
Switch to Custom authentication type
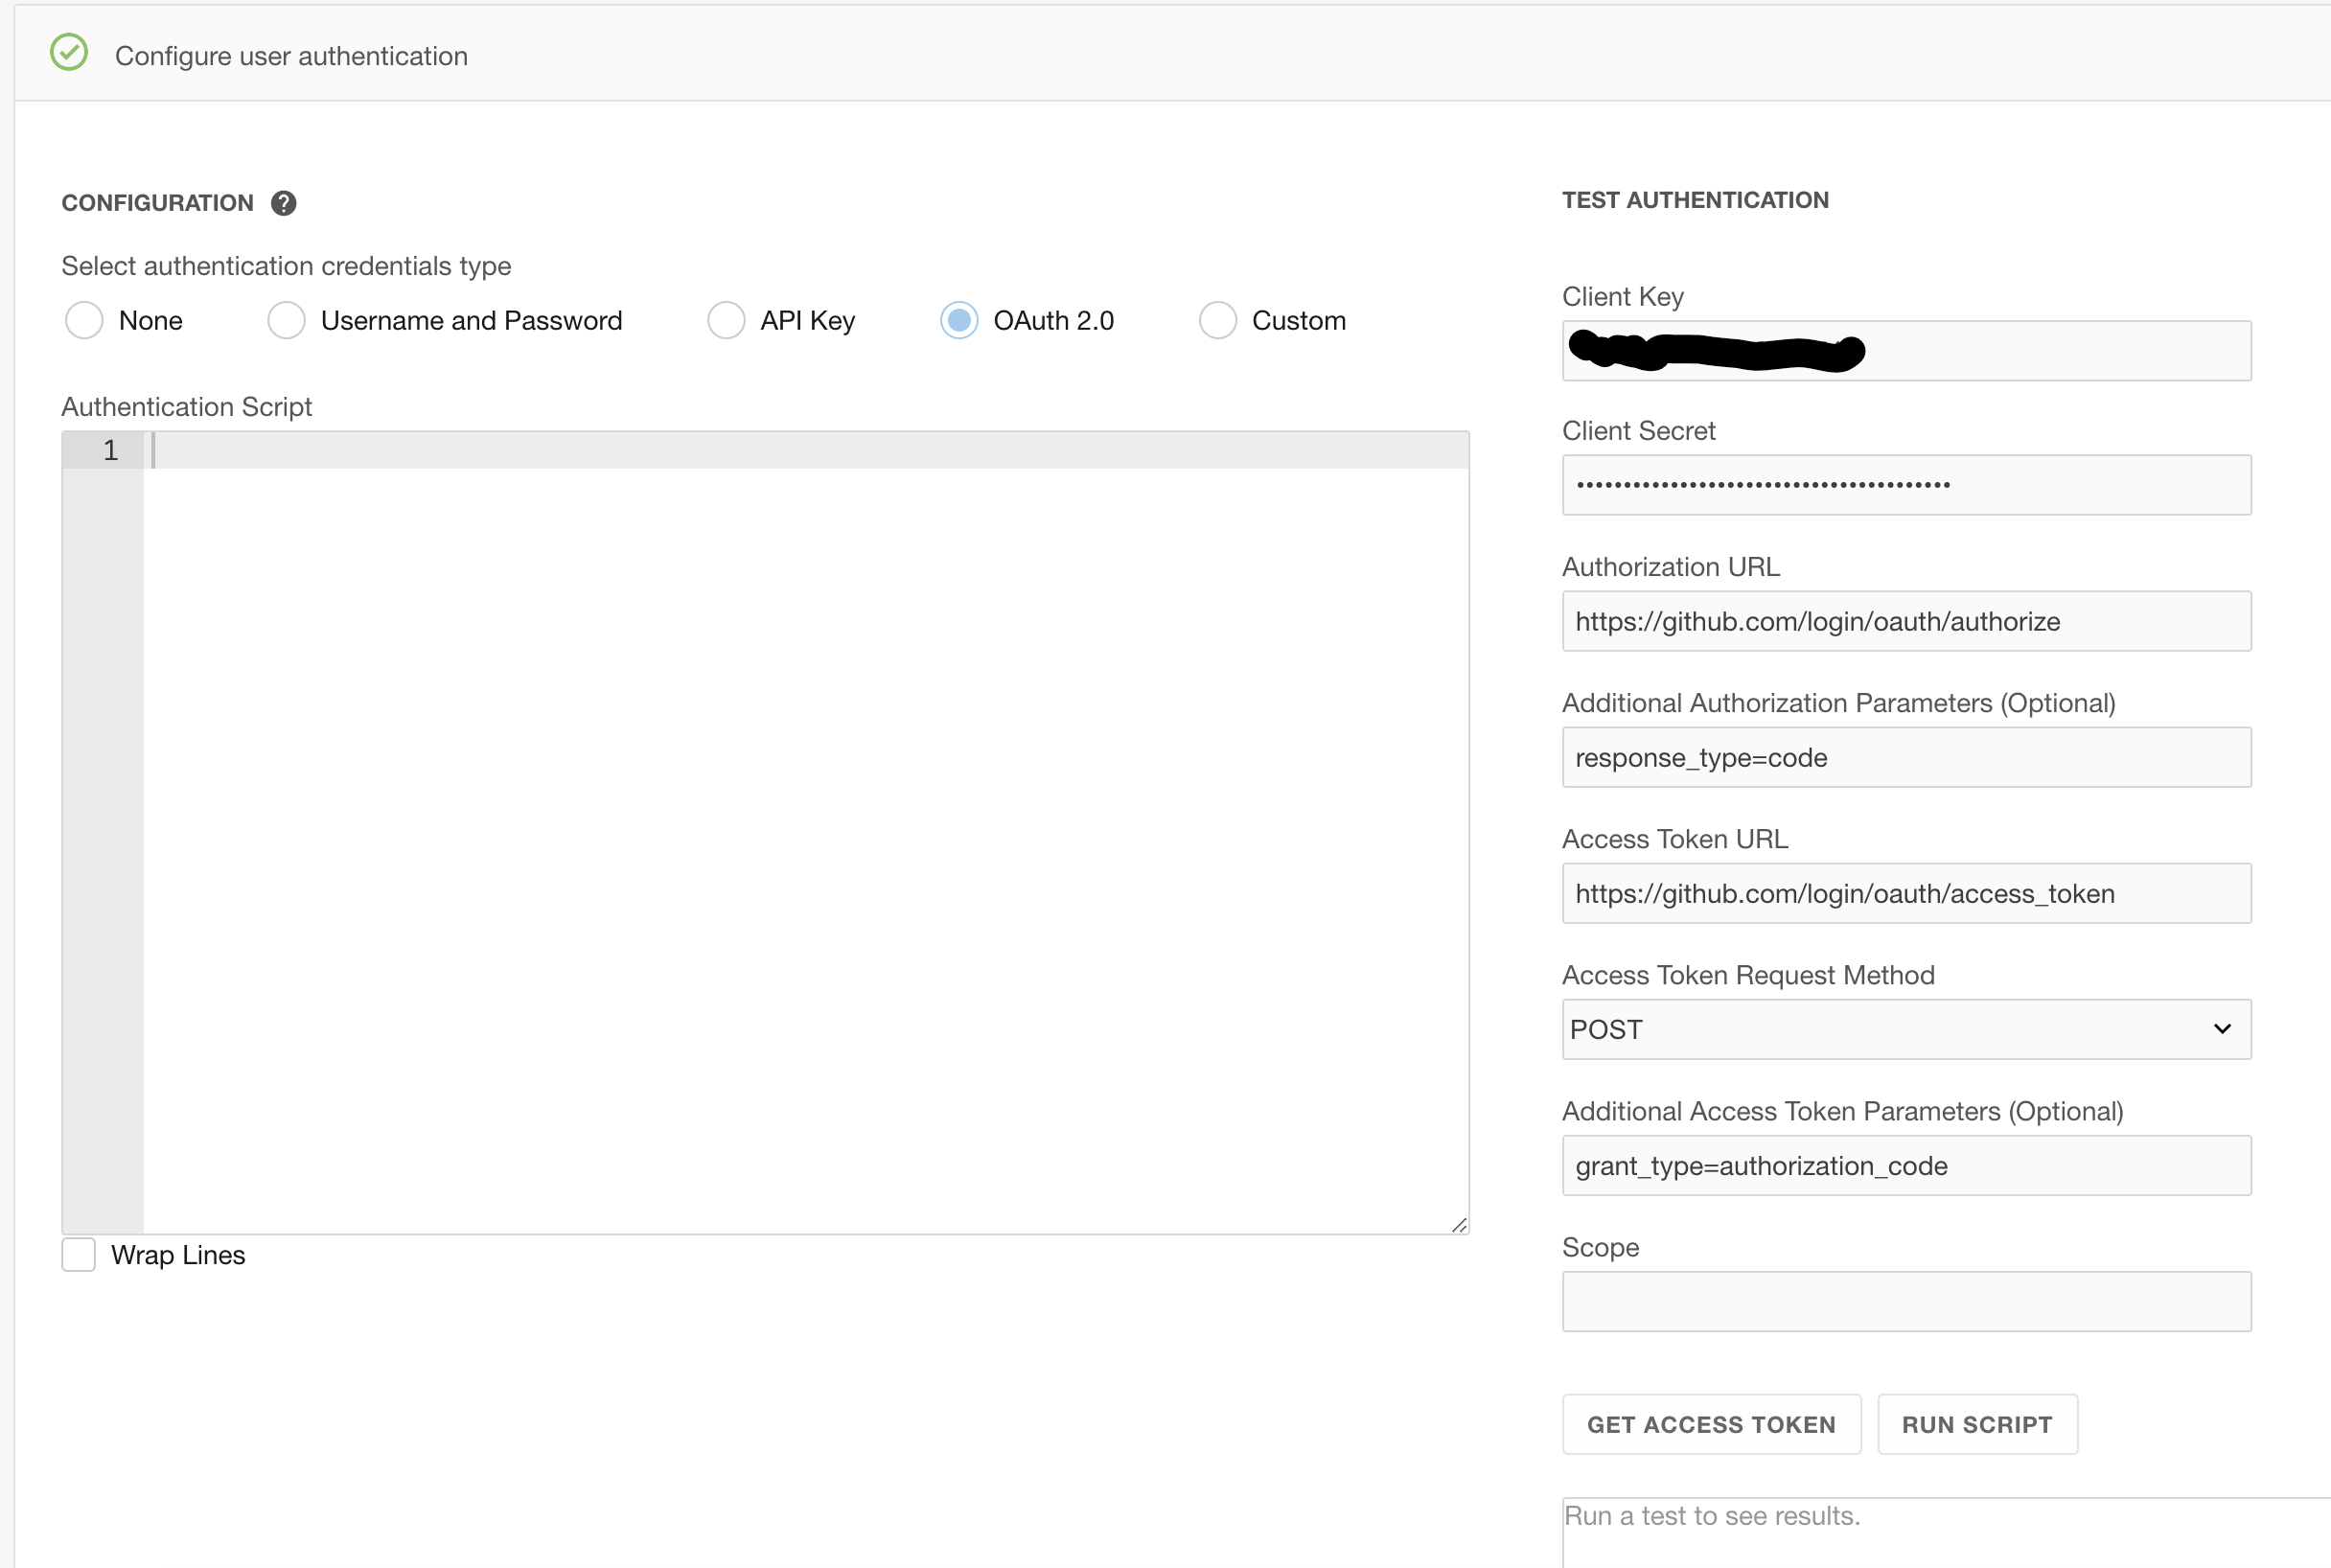point(1217,320)
